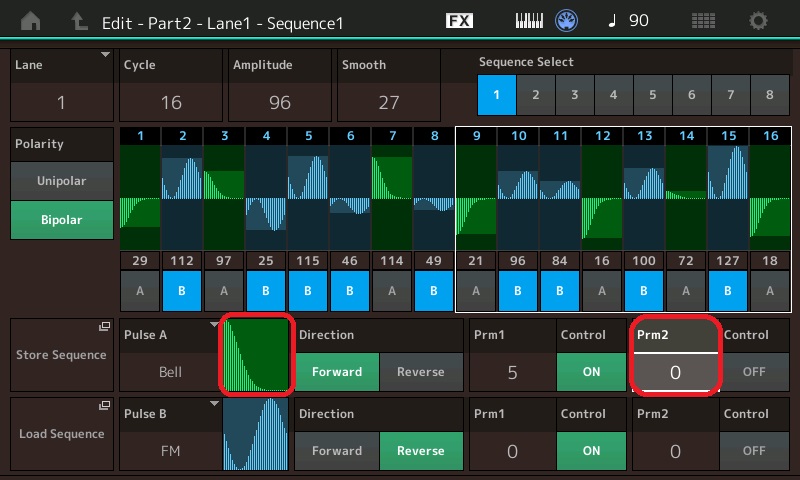Switch step 2 pulse type B toggle

182,291
